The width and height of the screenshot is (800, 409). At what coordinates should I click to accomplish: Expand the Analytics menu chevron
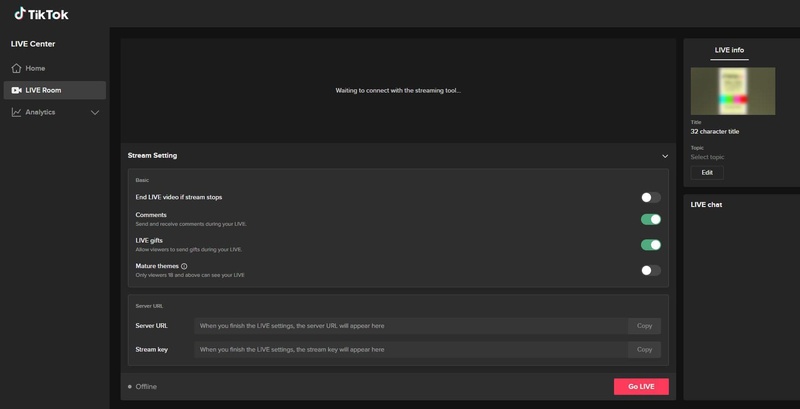click(95, 112)
